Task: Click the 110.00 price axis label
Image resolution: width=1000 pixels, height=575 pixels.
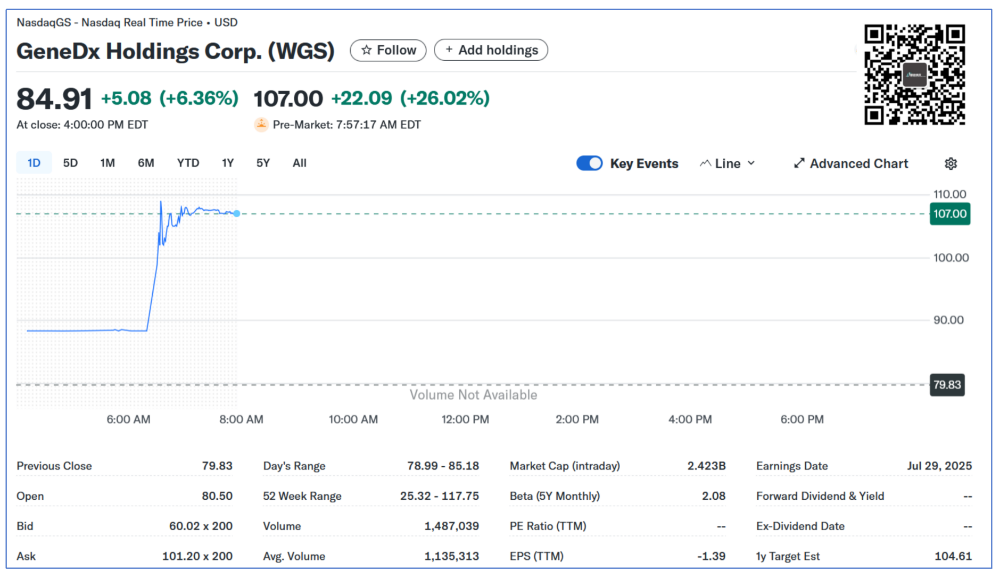Action: [x=950, y=194]
